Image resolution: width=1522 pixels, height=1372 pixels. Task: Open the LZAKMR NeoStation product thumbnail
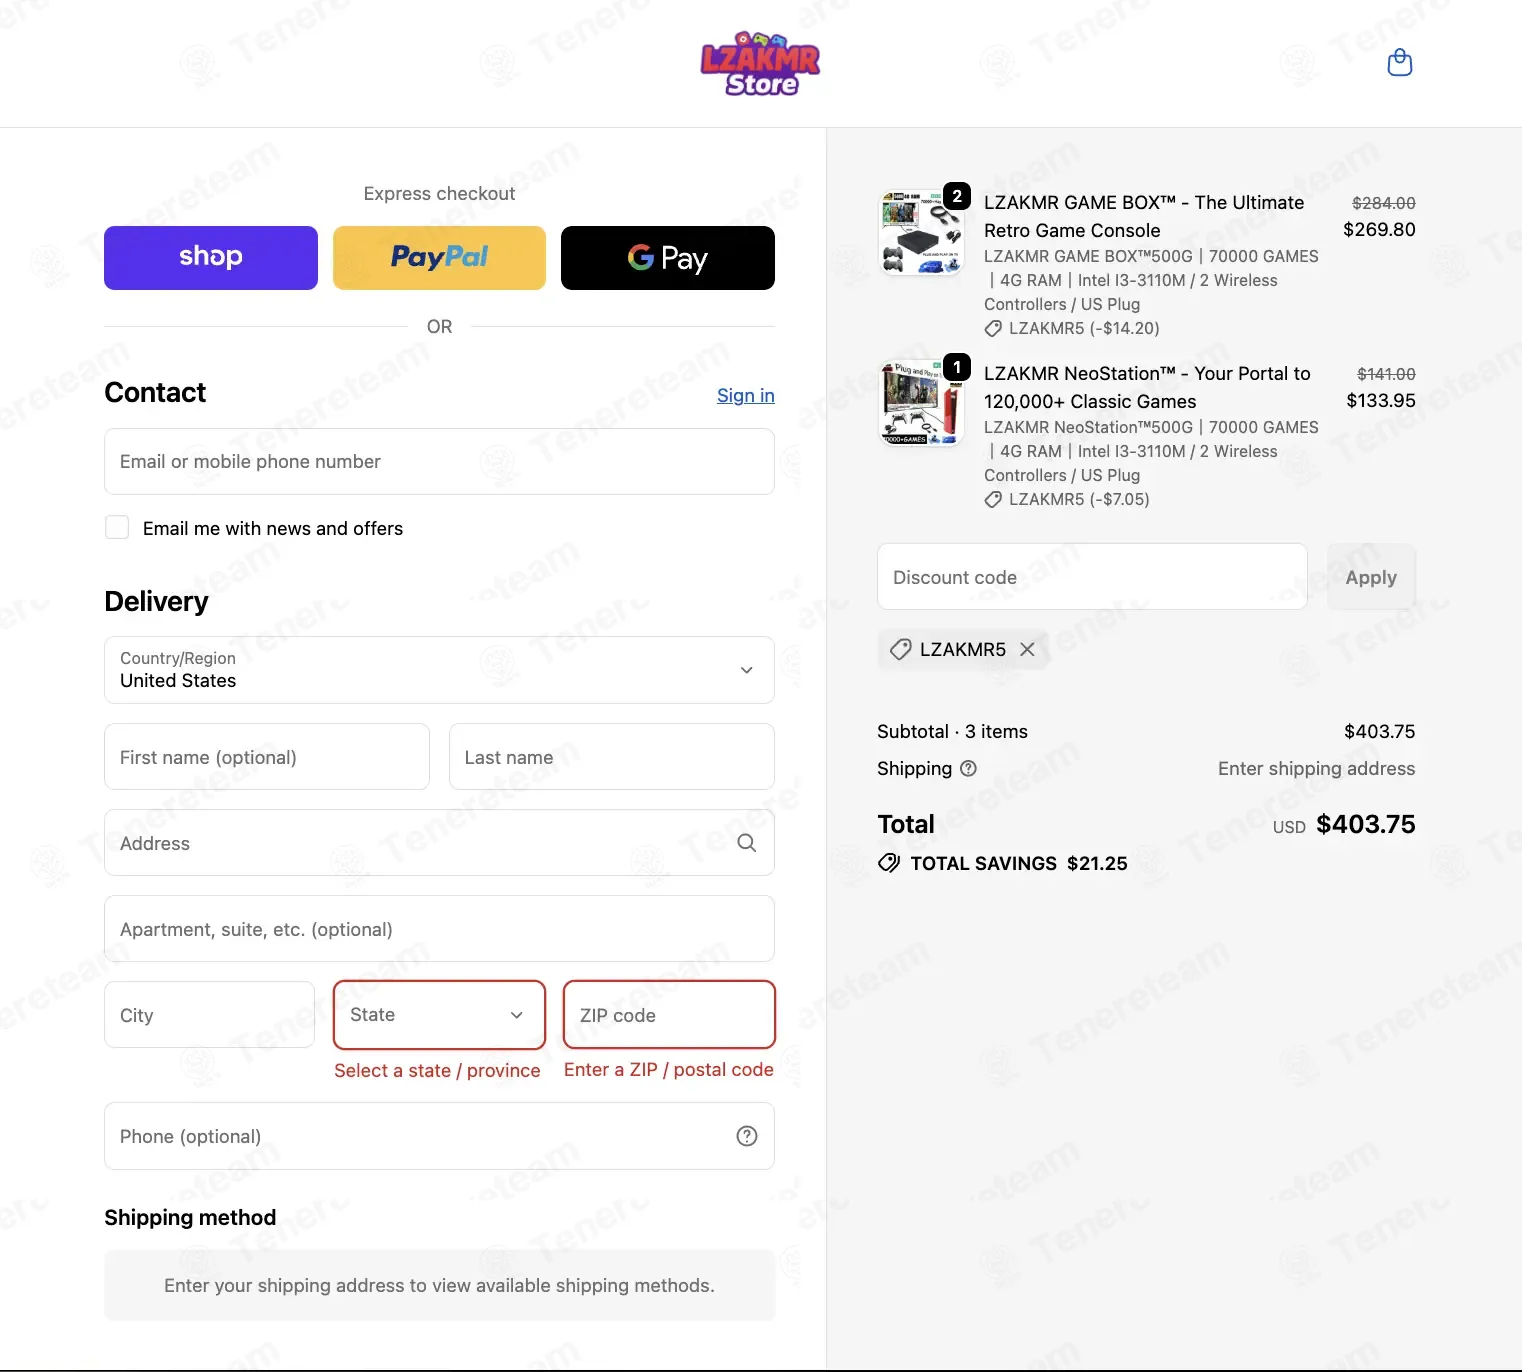coord(921,404)
